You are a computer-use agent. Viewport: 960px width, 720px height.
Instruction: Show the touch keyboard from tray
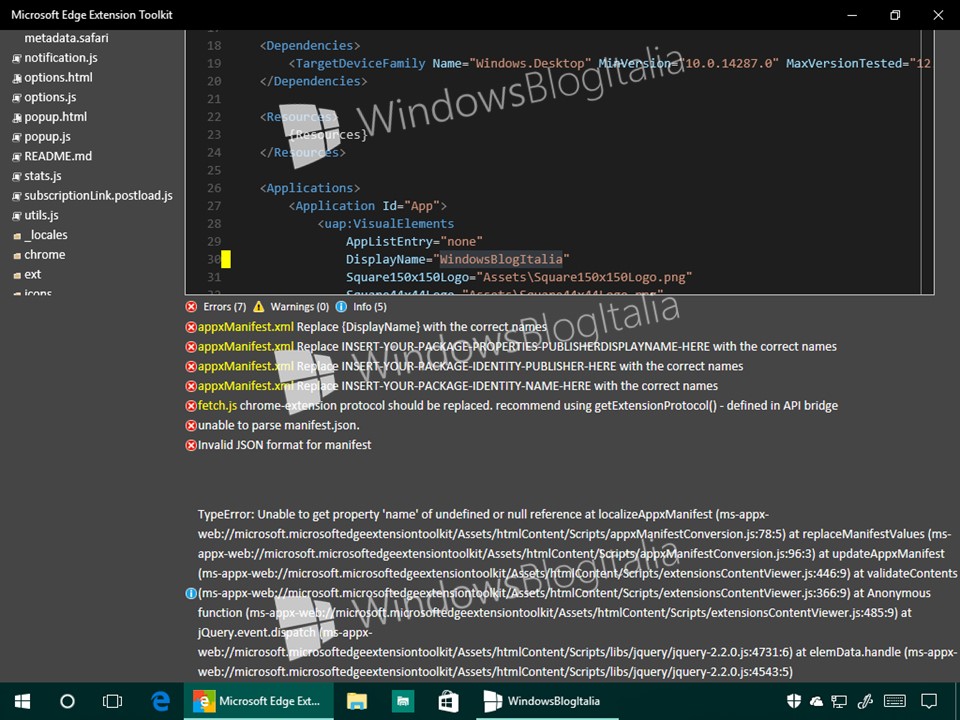click(895, 702)
